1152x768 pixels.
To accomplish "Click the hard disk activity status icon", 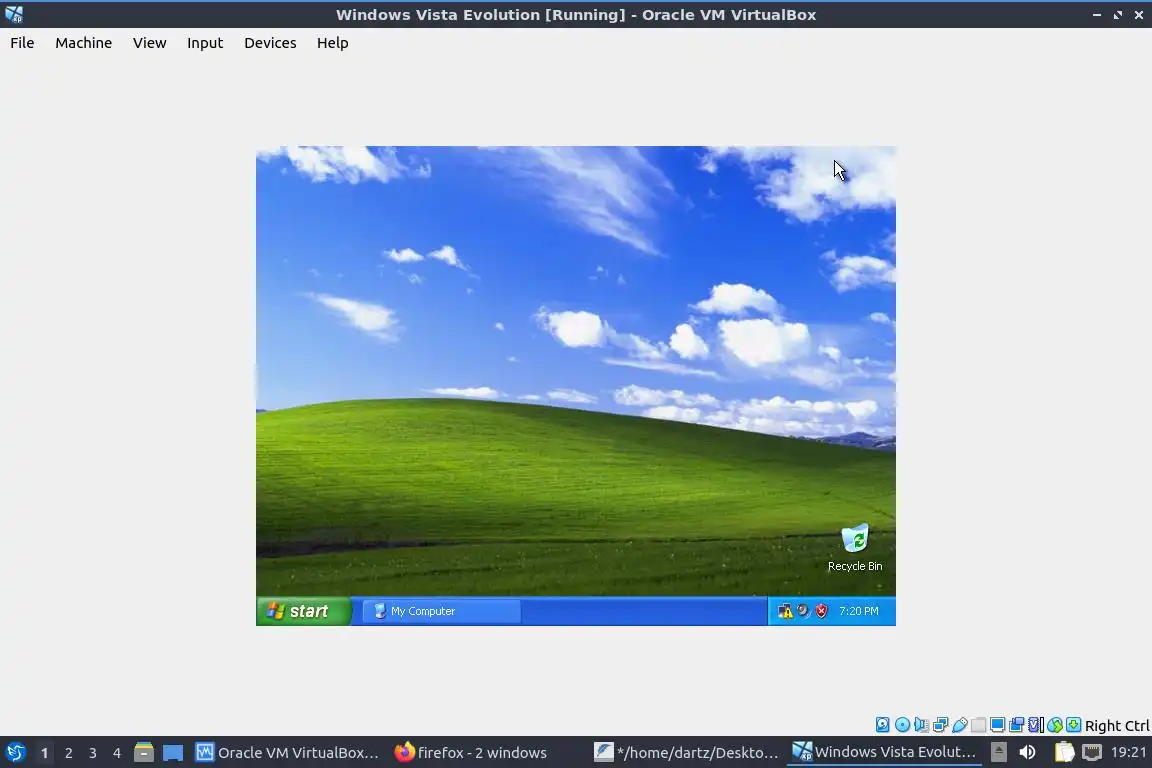I will [882, 725].
